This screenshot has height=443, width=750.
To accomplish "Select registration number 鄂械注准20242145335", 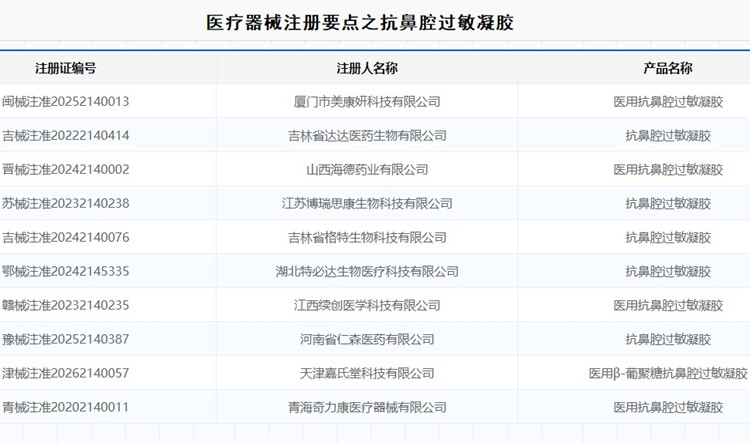I will [x=66, y=271].
